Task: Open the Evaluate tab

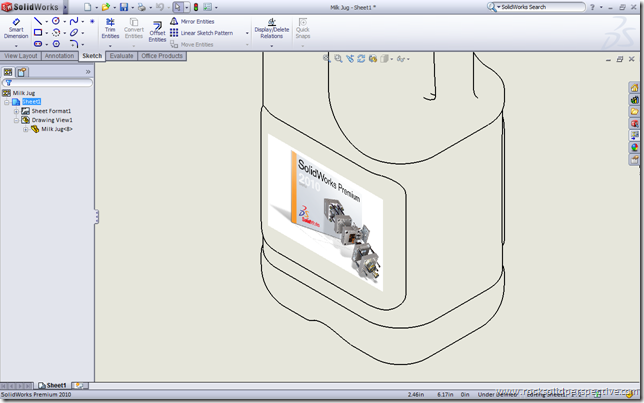Action: 122,56
